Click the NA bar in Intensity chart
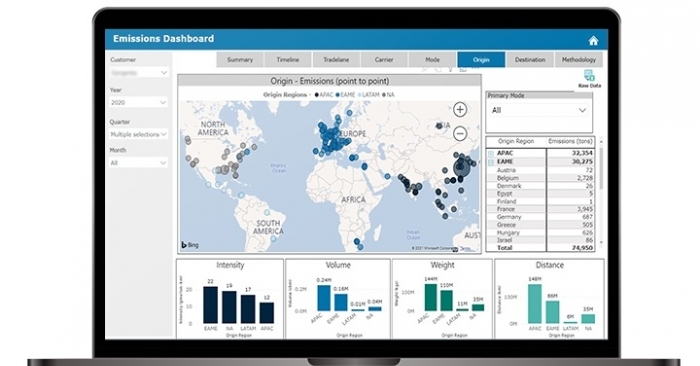 coord(229,307)
